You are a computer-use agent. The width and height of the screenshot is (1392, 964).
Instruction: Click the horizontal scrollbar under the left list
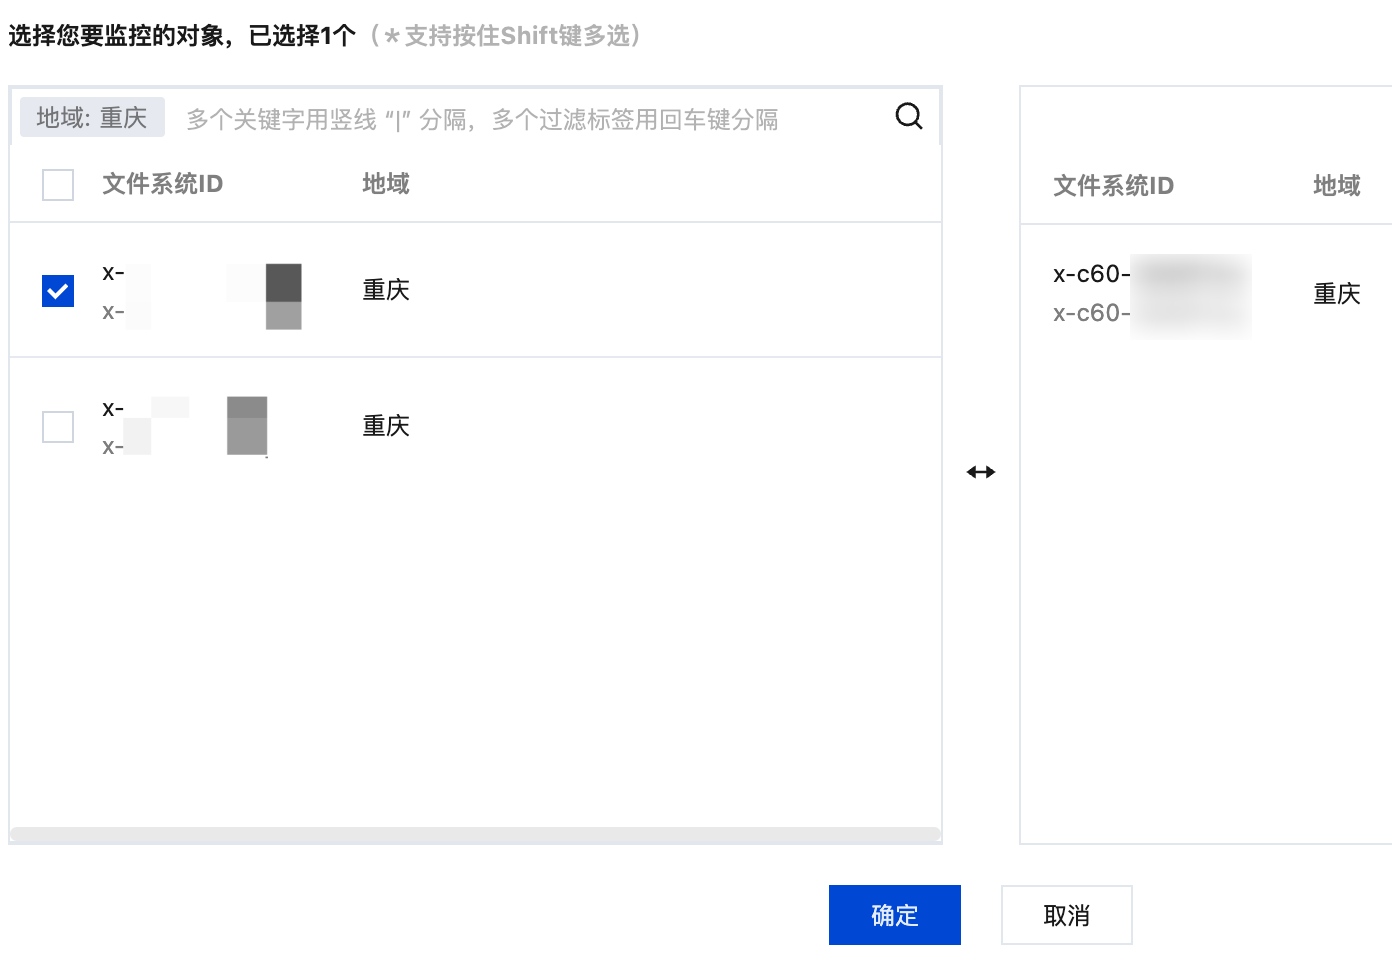tap(475, 835)
